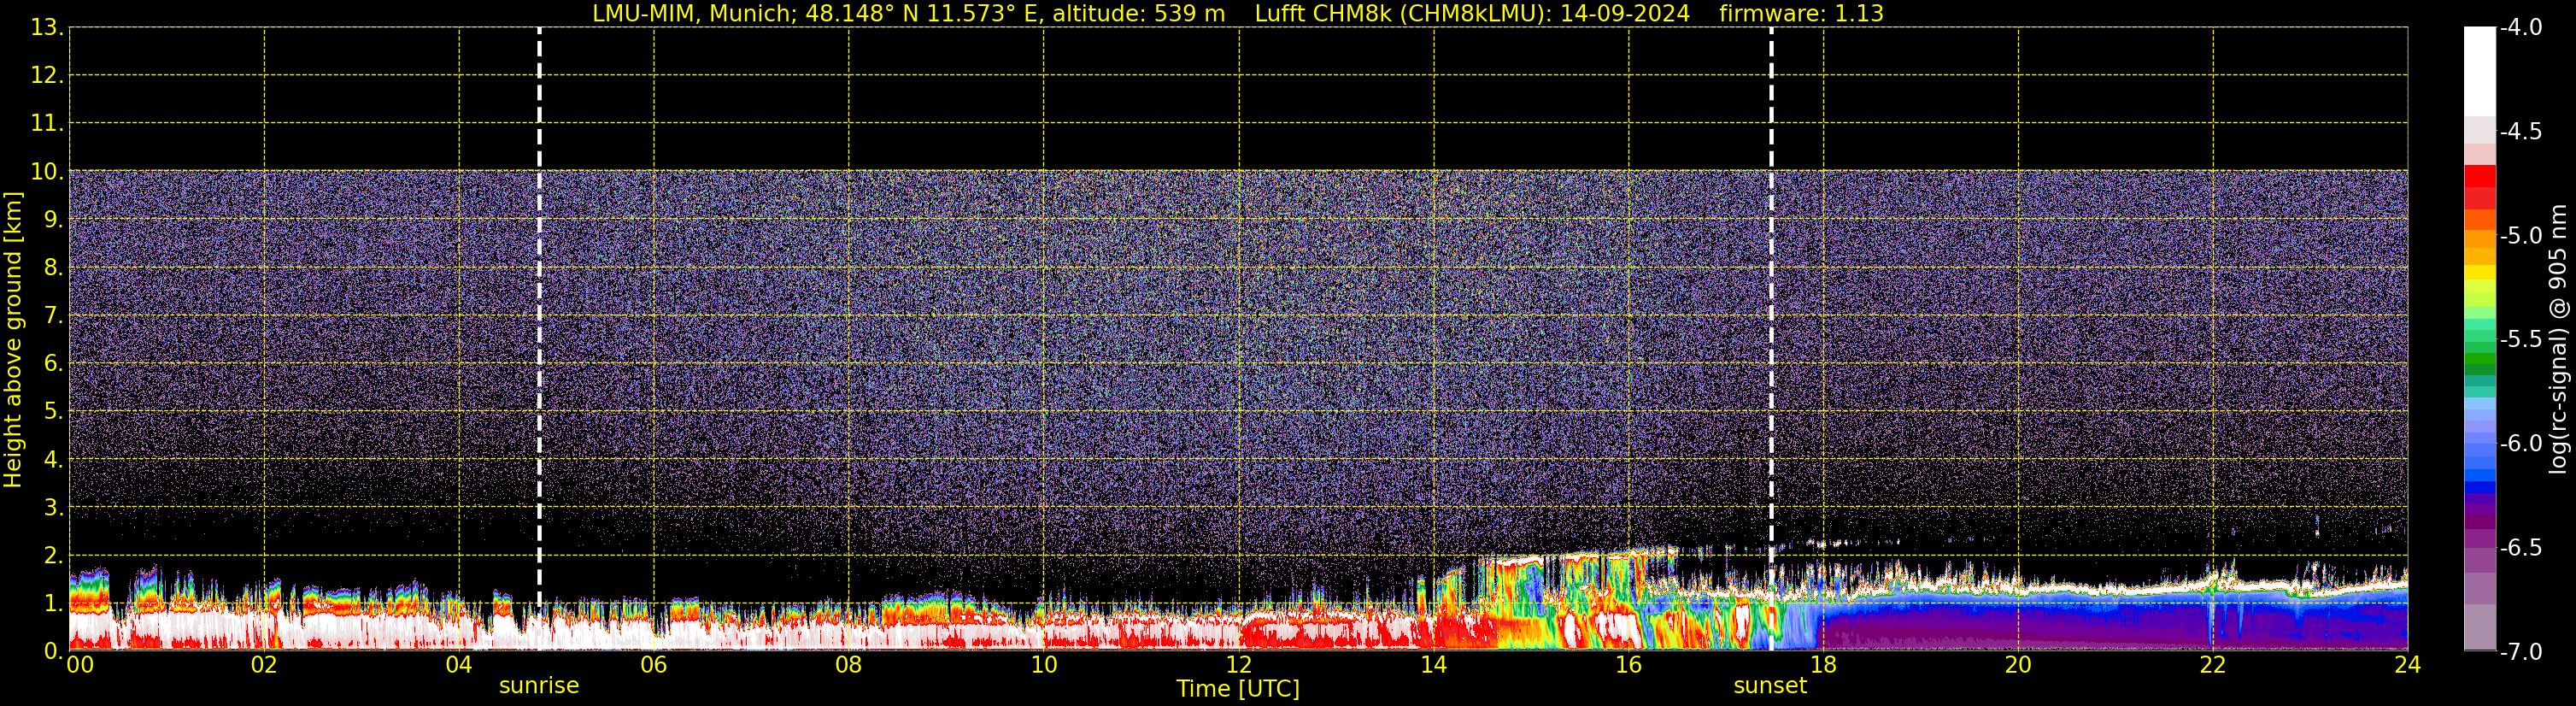
Task: Click the '06' time axis tick label
Action: (654, 665)
